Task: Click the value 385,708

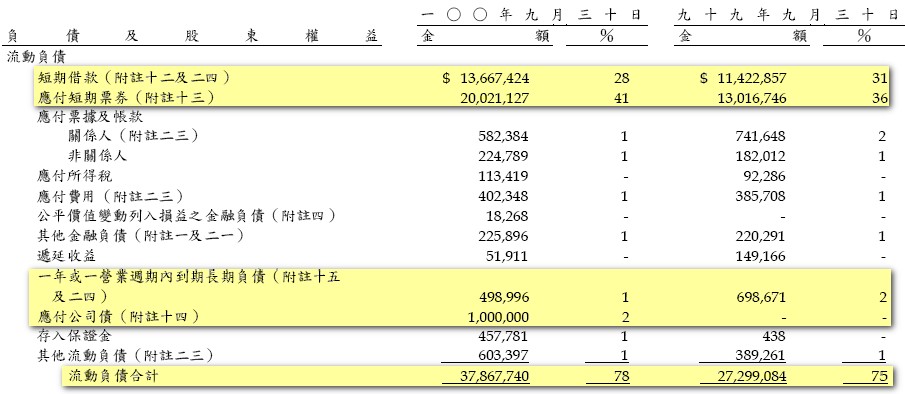Action: (x=761, y=197)
